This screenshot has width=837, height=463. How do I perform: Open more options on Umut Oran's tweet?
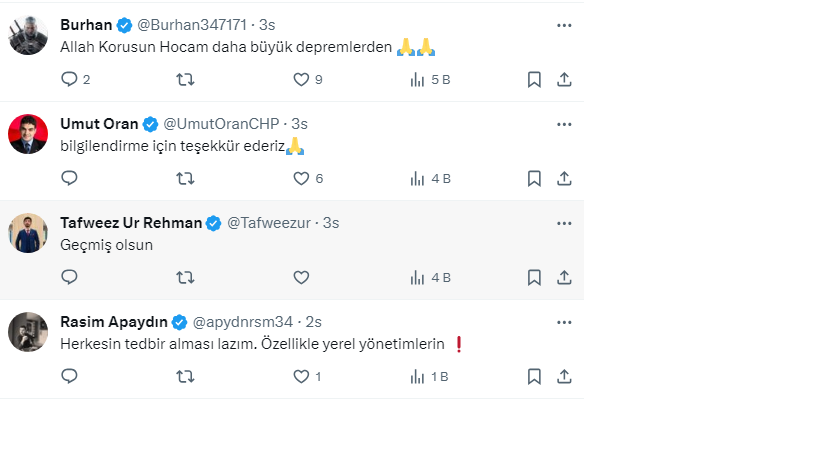pos(564,123)
